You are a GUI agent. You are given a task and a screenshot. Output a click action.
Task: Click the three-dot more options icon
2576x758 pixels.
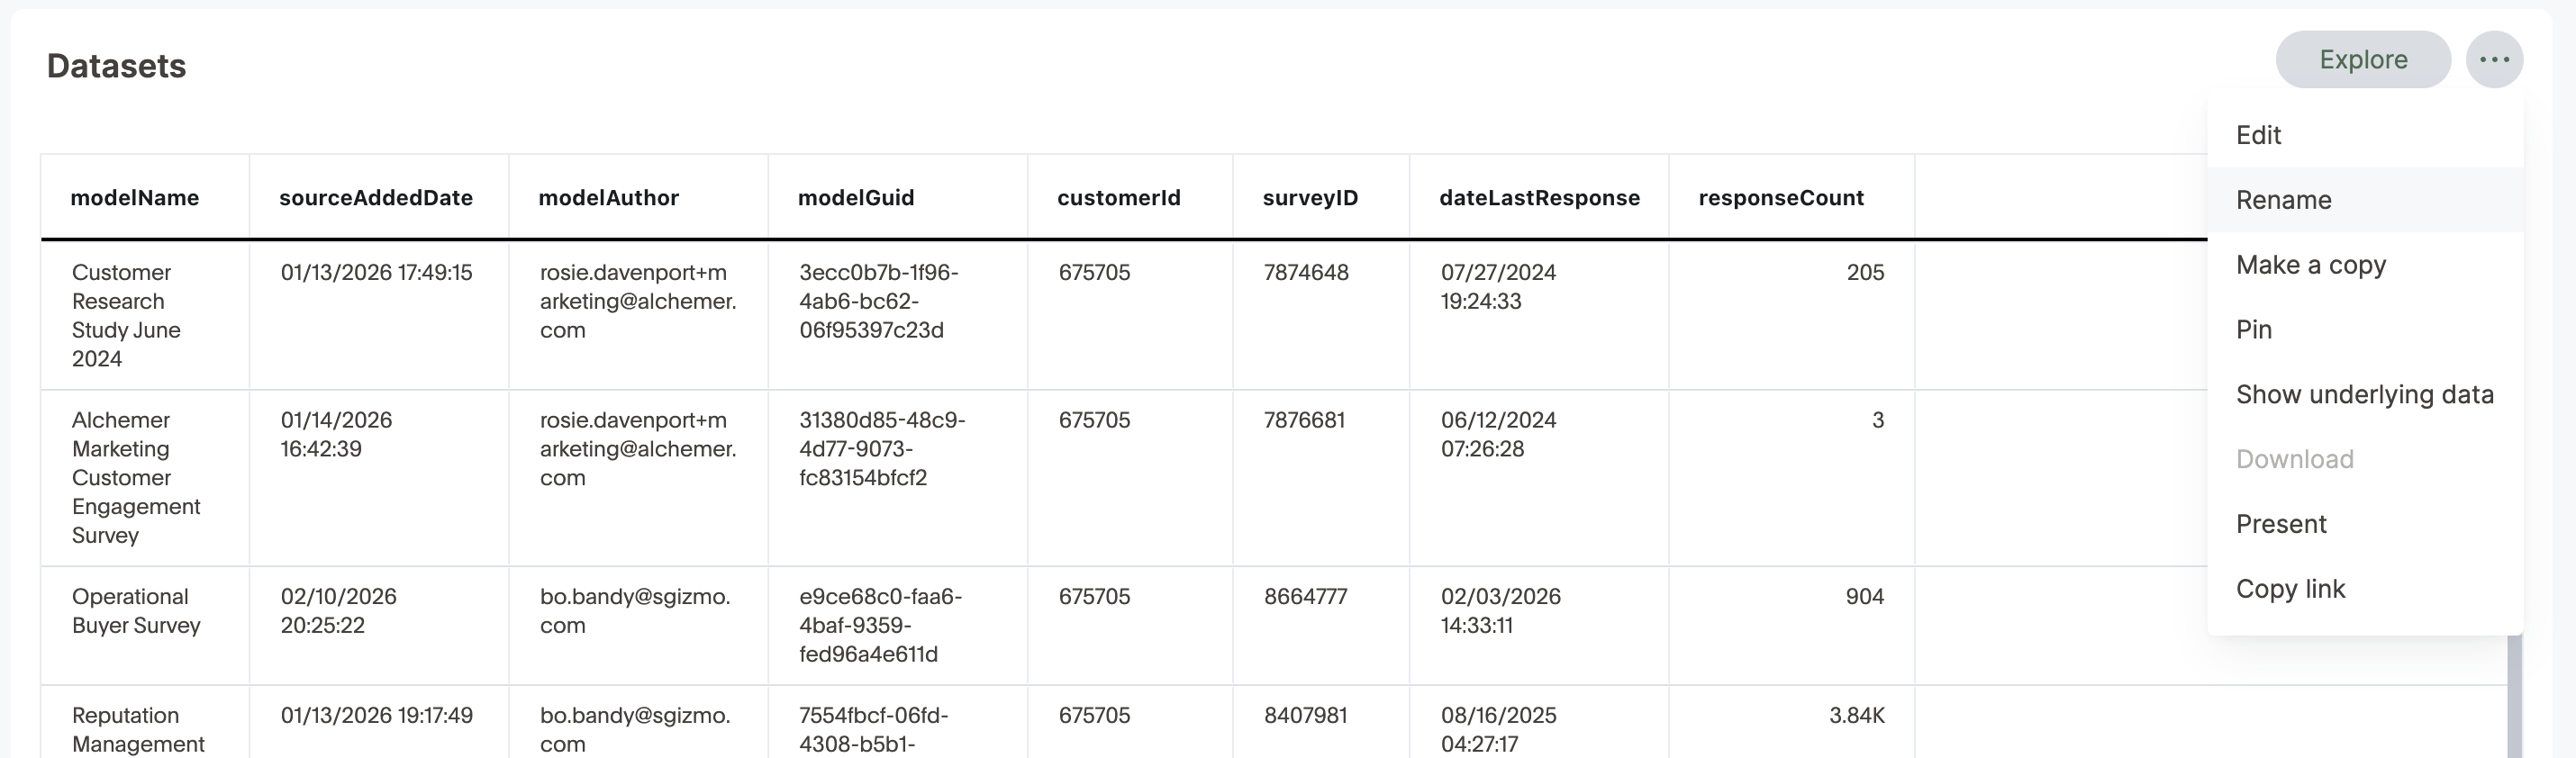click(x=2494, y=60)
